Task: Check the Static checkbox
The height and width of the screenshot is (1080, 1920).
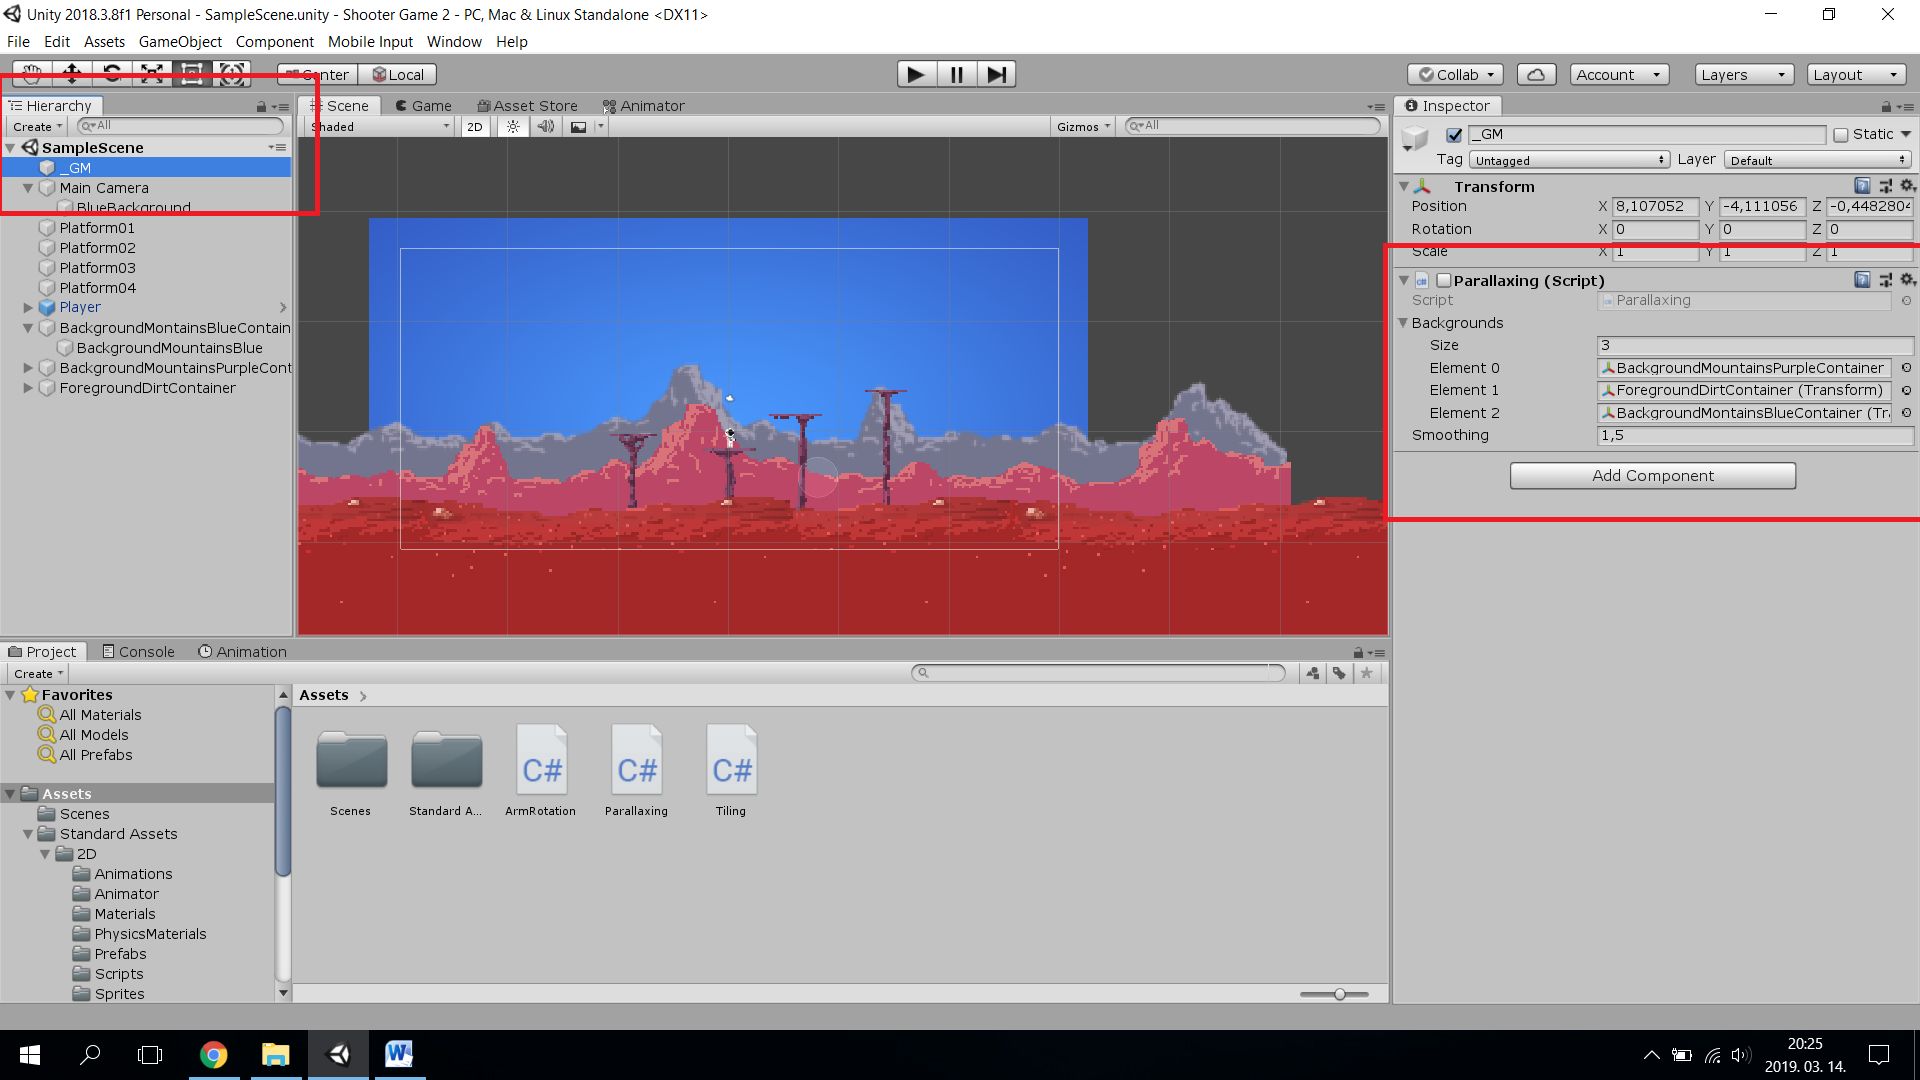Action: (1841, 135)
